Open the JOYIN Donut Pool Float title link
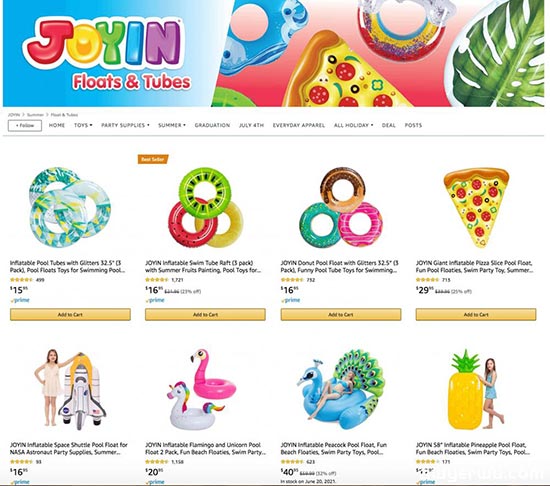 click(x=340, y=266)
